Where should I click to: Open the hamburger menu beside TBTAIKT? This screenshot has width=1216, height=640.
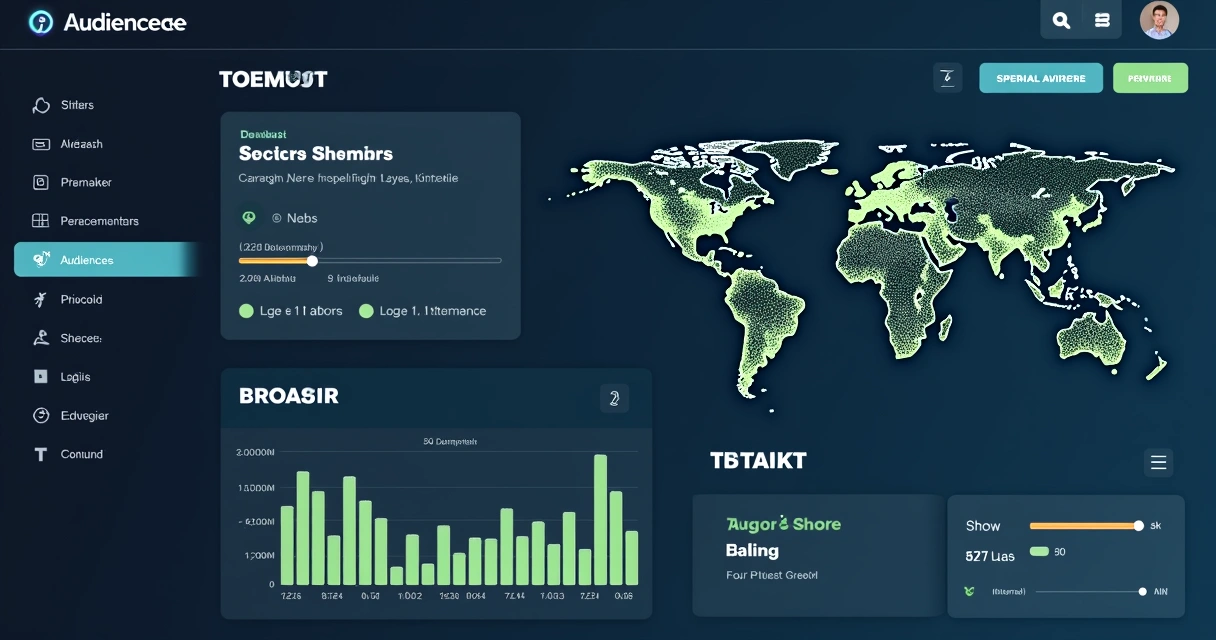click(1158, 462)
